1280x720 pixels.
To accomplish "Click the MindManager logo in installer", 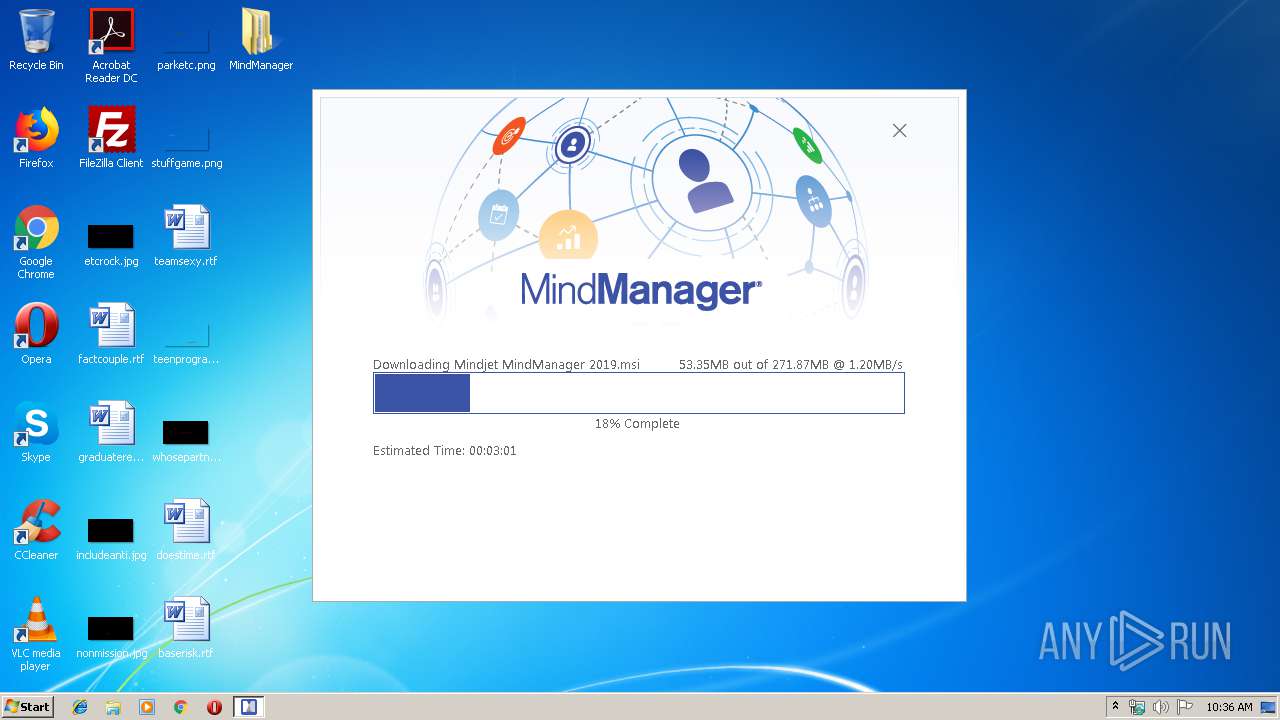I will 641,290.
